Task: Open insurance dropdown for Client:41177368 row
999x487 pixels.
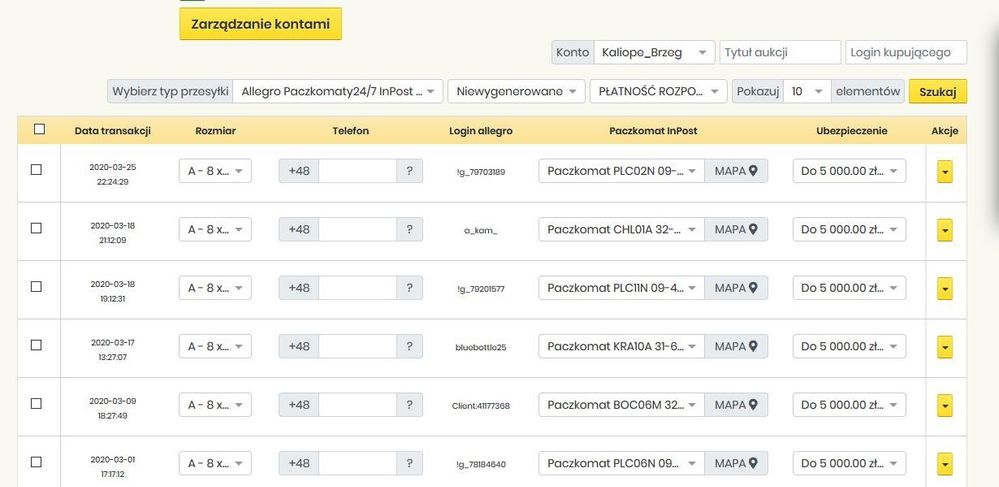Action: click(x=849, y=405)
